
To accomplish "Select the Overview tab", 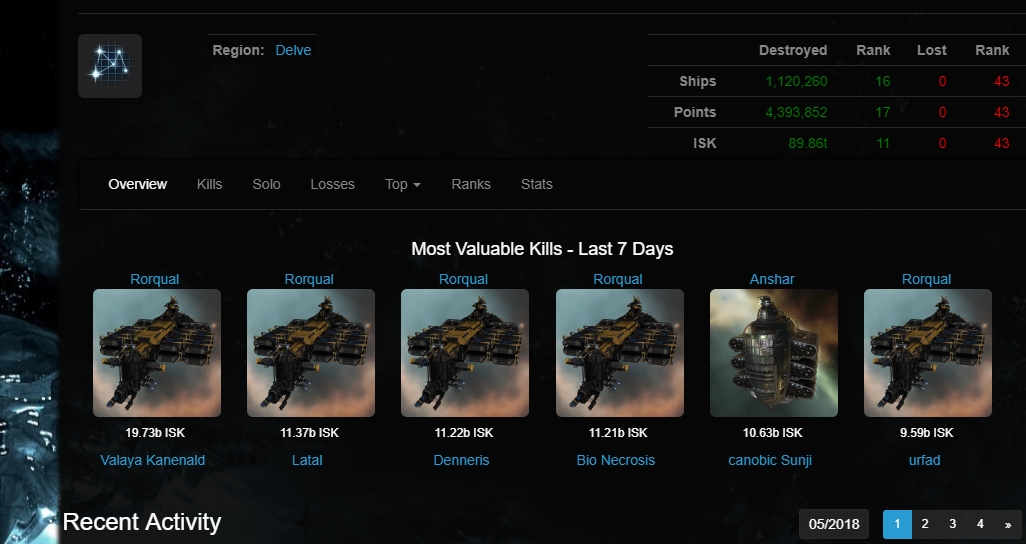I will coord(138,184).
